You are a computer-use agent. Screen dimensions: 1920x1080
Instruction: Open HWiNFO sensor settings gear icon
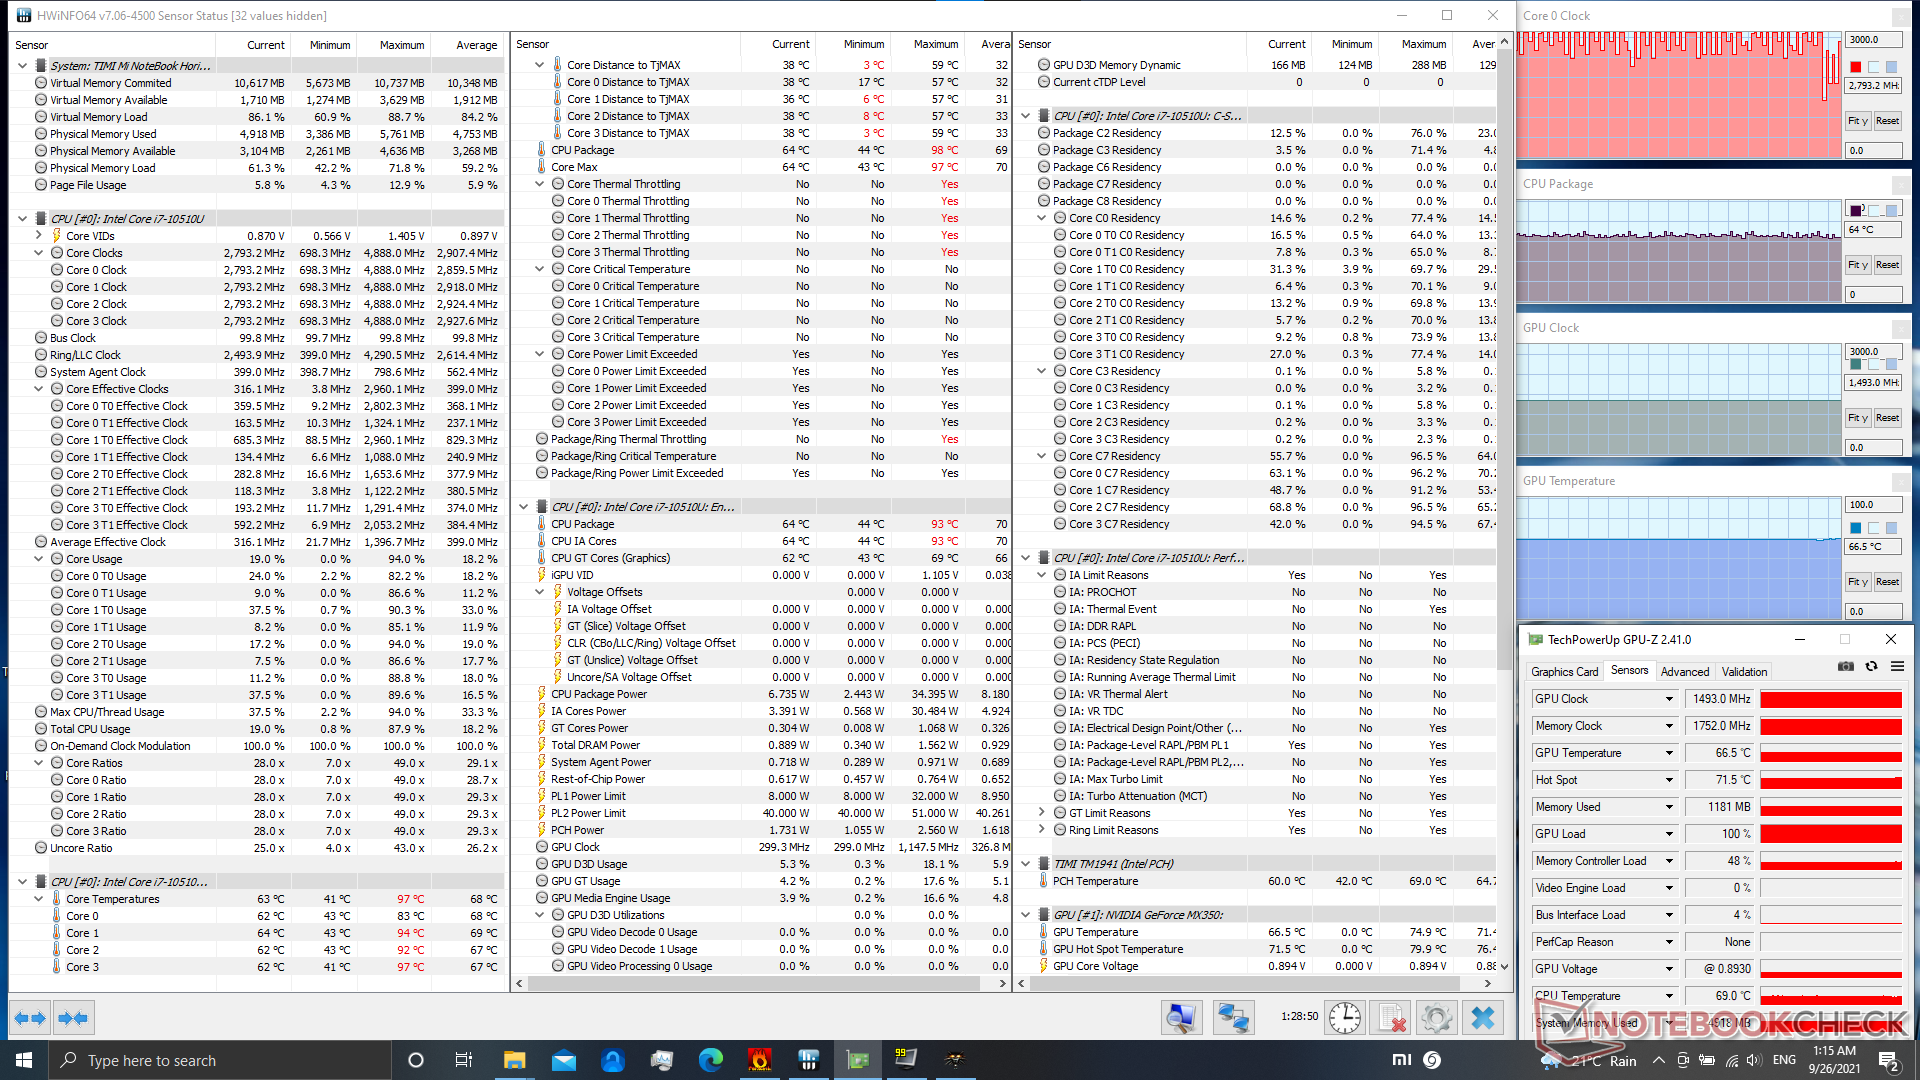(1436, 1018)
